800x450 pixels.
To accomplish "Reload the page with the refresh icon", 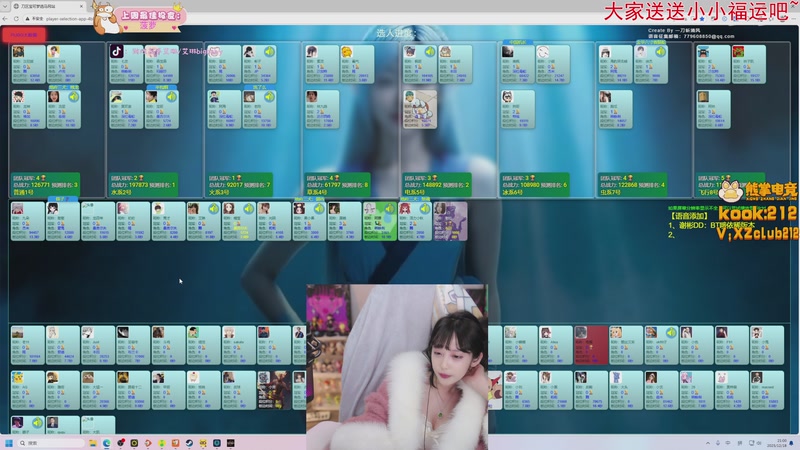I will (x=16, y=18).
